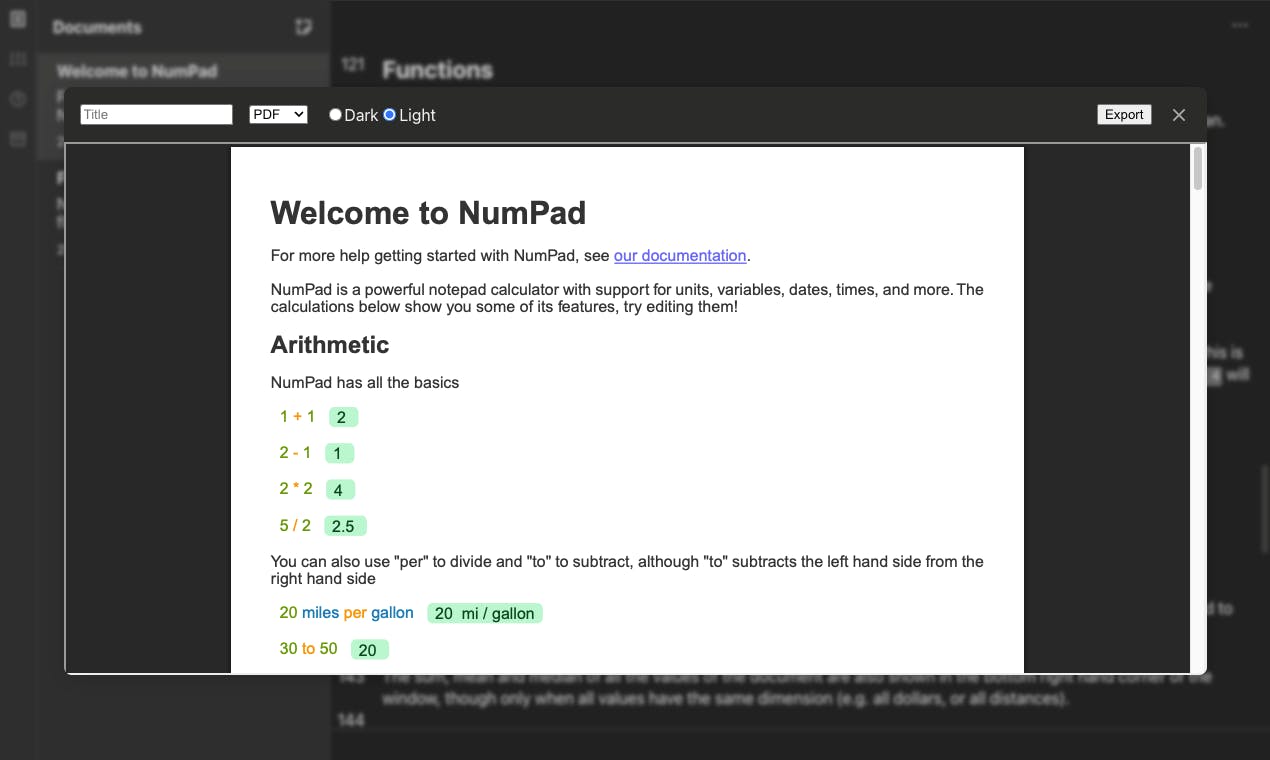Close the export dialog with X

(x=1179, y=115)
